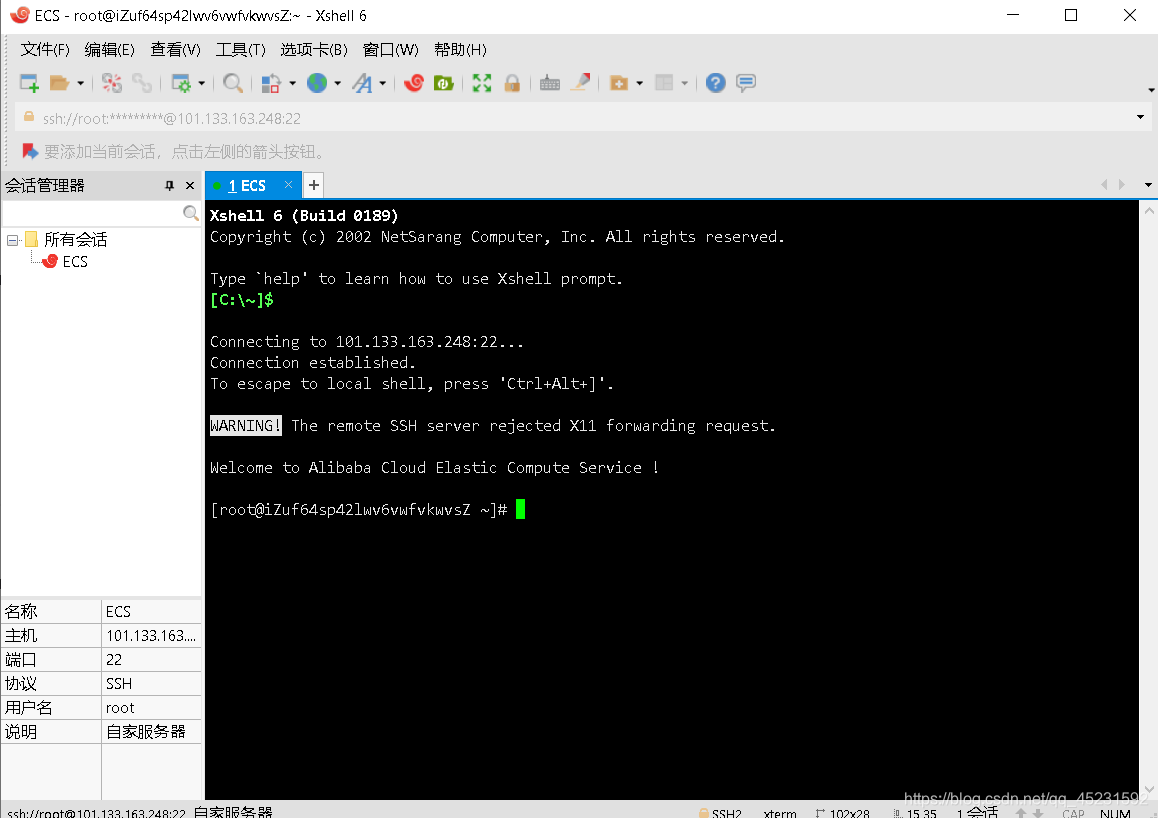Click the 协议 value SSH cell
This screenshot has height=818, width=1158.
click(x=151, y=684)
